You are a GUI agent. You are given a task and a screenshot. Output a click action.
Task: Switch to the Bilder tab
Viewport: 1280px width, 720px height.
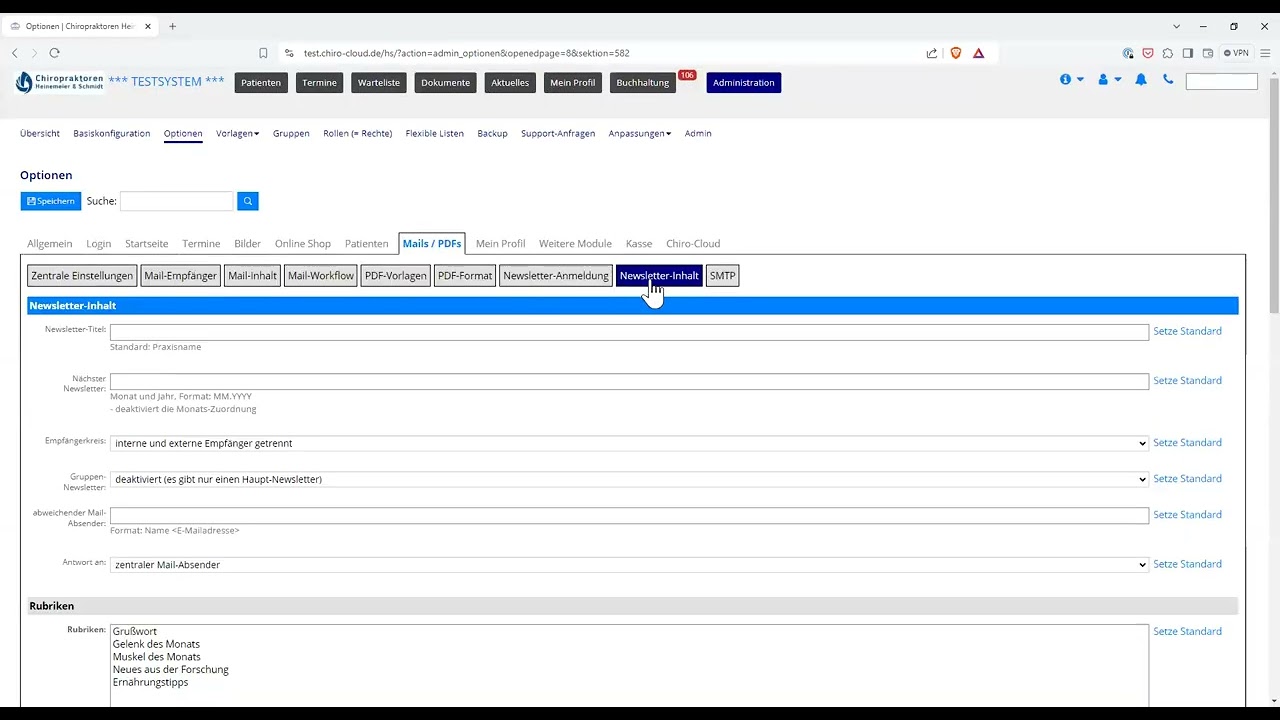pos(247,243)
